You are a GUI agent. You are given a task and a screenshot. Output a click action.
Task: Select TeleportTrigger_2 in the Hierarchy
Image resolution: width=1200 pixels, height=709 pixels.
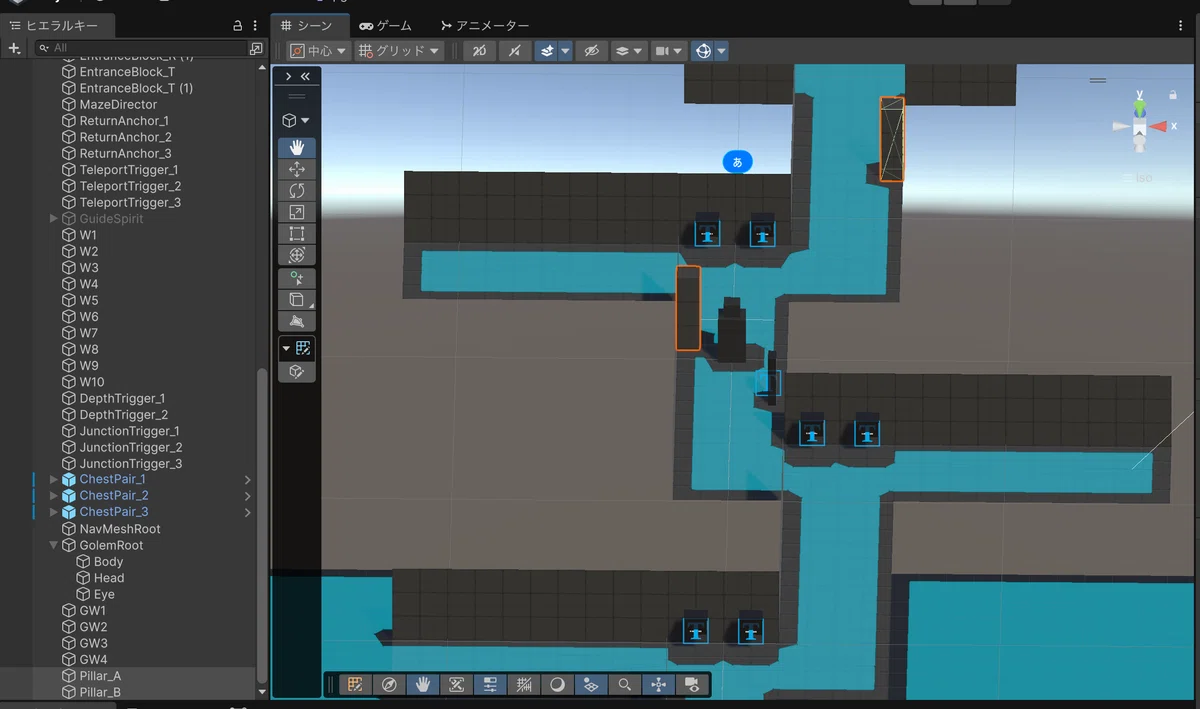[130, 186]
